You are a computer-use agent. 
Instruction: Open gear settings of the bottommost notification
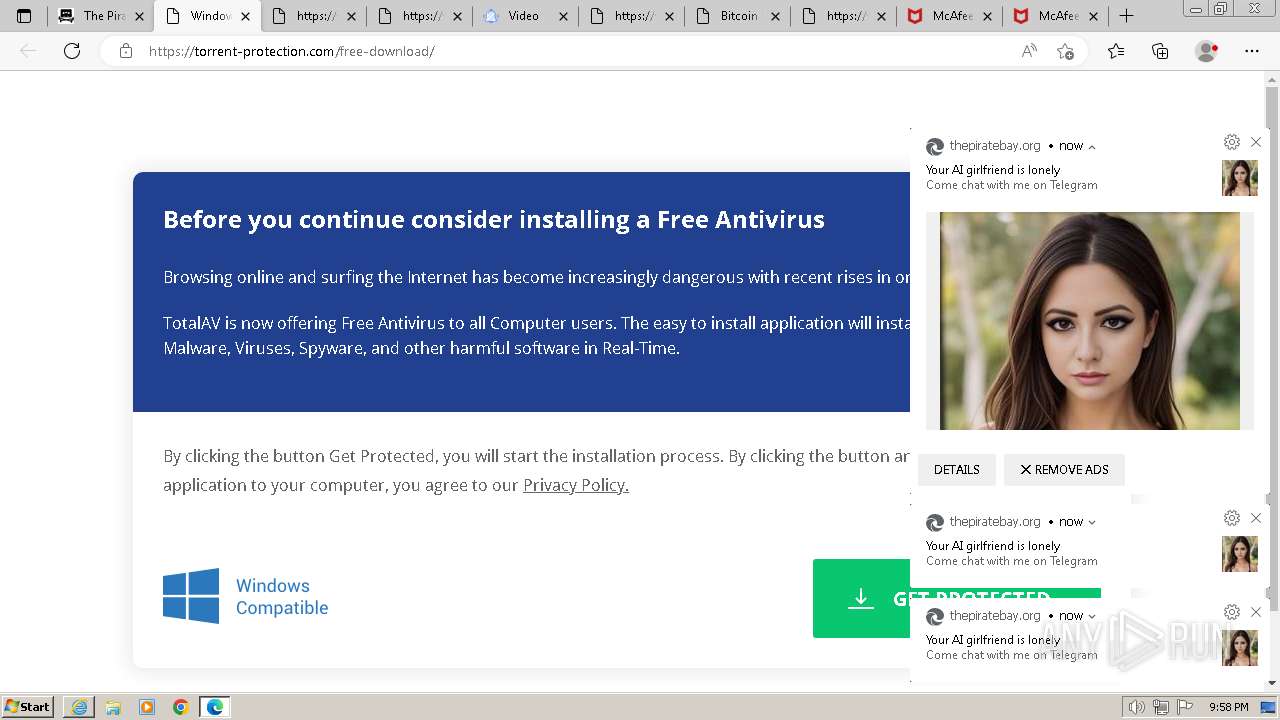coord(1232,612)
